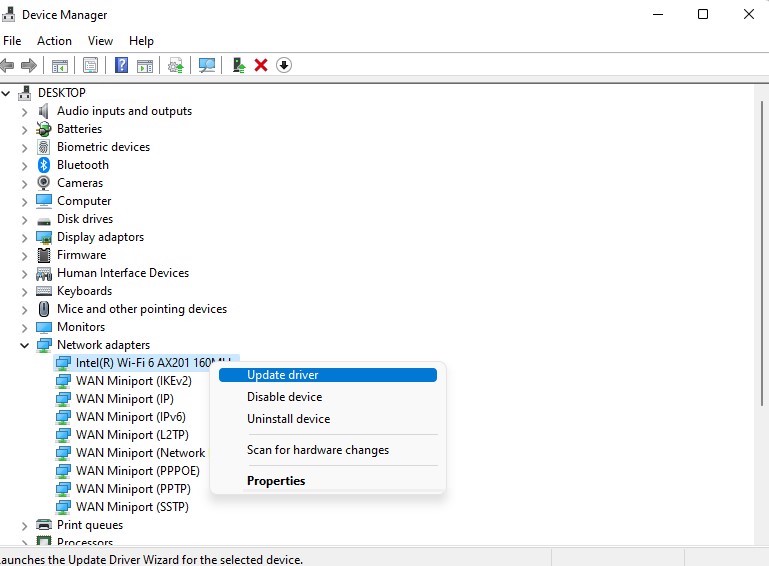Click the Properties sheet toolbar icon
Image resolution: width=769 pixels, height=566 pixels.
[x=91, y=65]
